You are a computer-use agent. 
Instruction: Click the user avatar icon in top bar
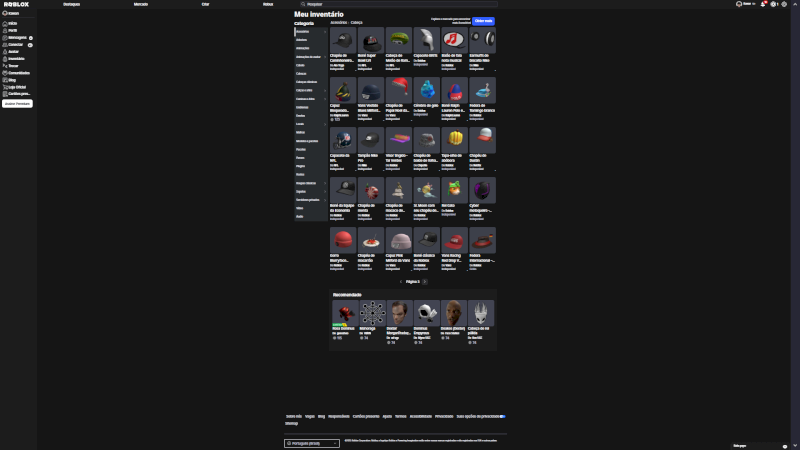click(739, 4)
